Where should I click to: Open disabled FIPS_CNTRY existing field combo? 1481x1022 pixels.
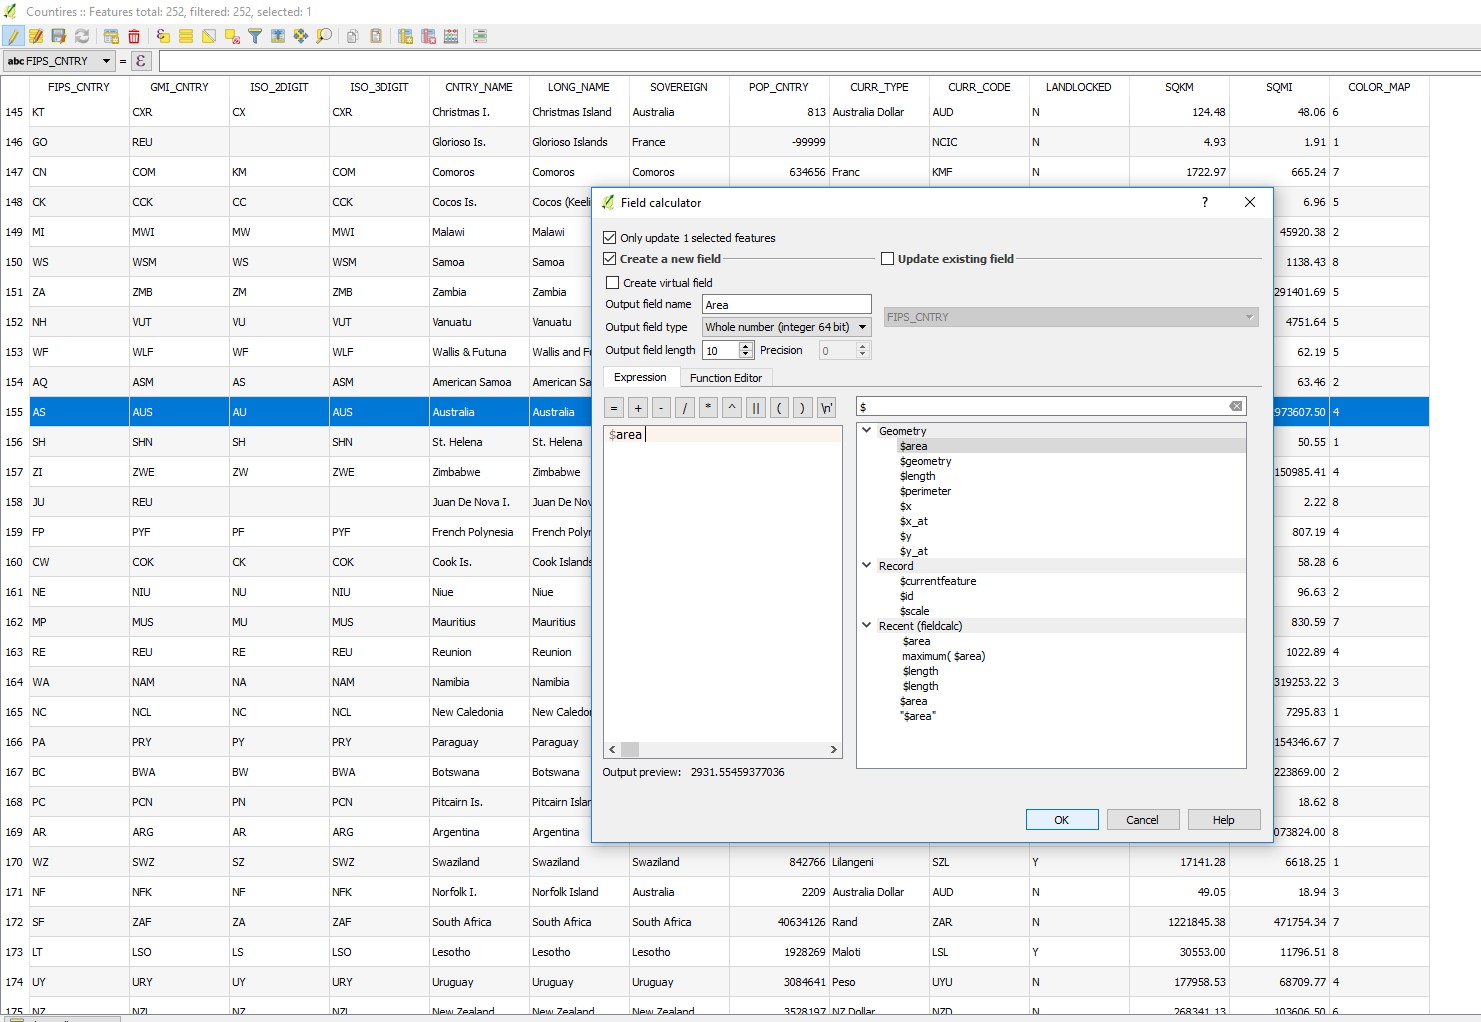click(1070, 317)
